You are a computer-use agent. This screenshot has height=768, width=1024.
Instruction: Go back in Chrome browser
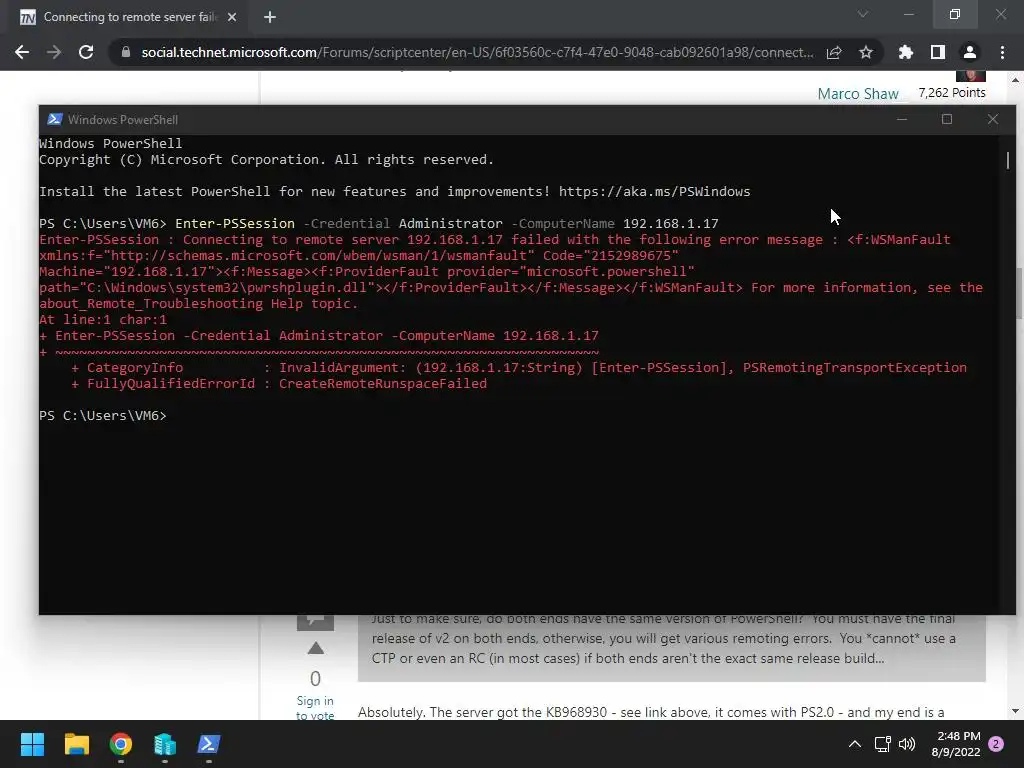[x=22, y=52]
